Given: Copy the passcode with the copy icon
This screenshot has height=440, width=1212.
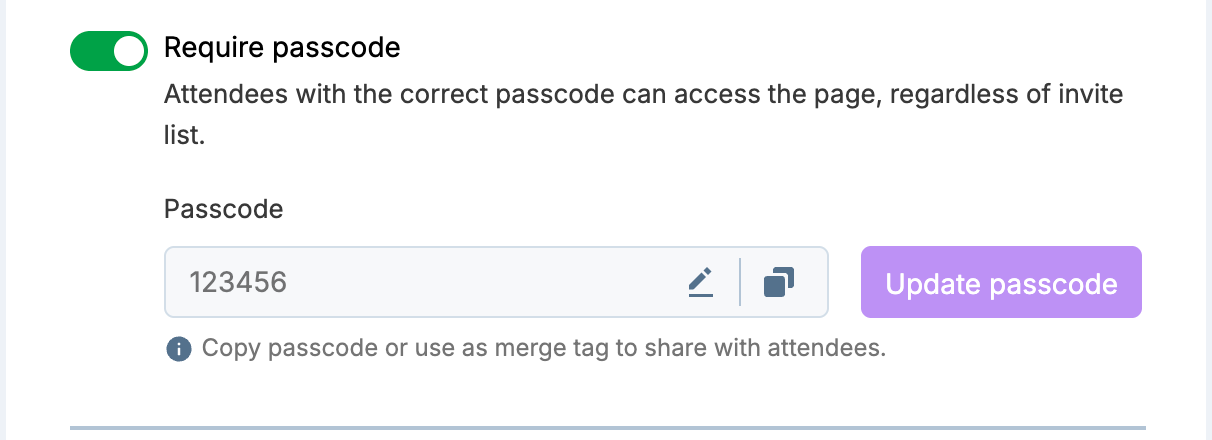Looking at the screenshot, I should 778,283.
